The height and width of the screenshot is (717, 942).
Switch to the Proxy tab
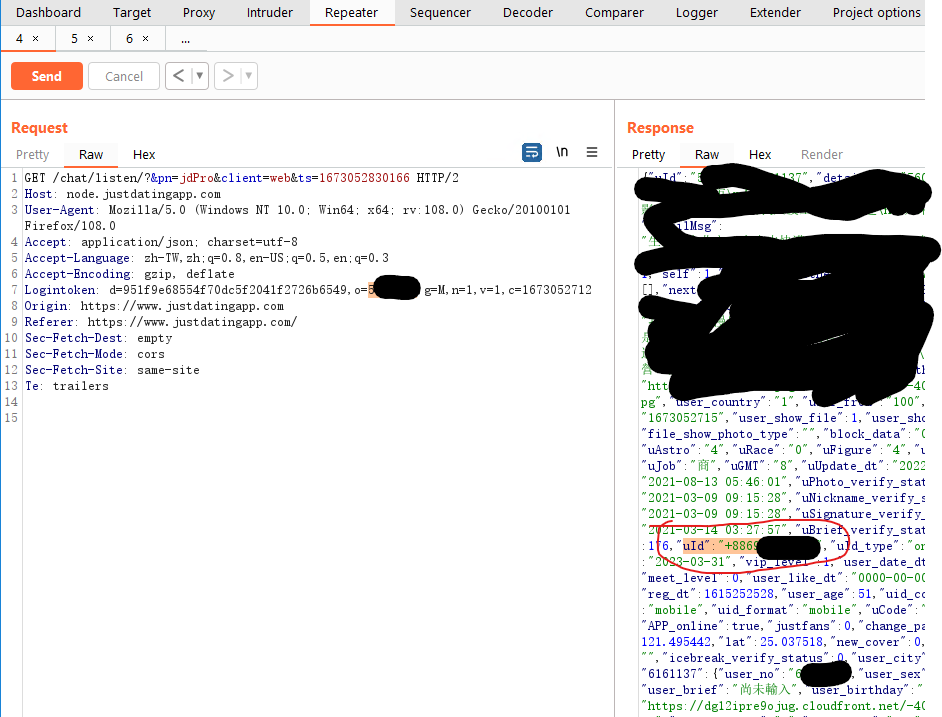[x=199, y=13]
